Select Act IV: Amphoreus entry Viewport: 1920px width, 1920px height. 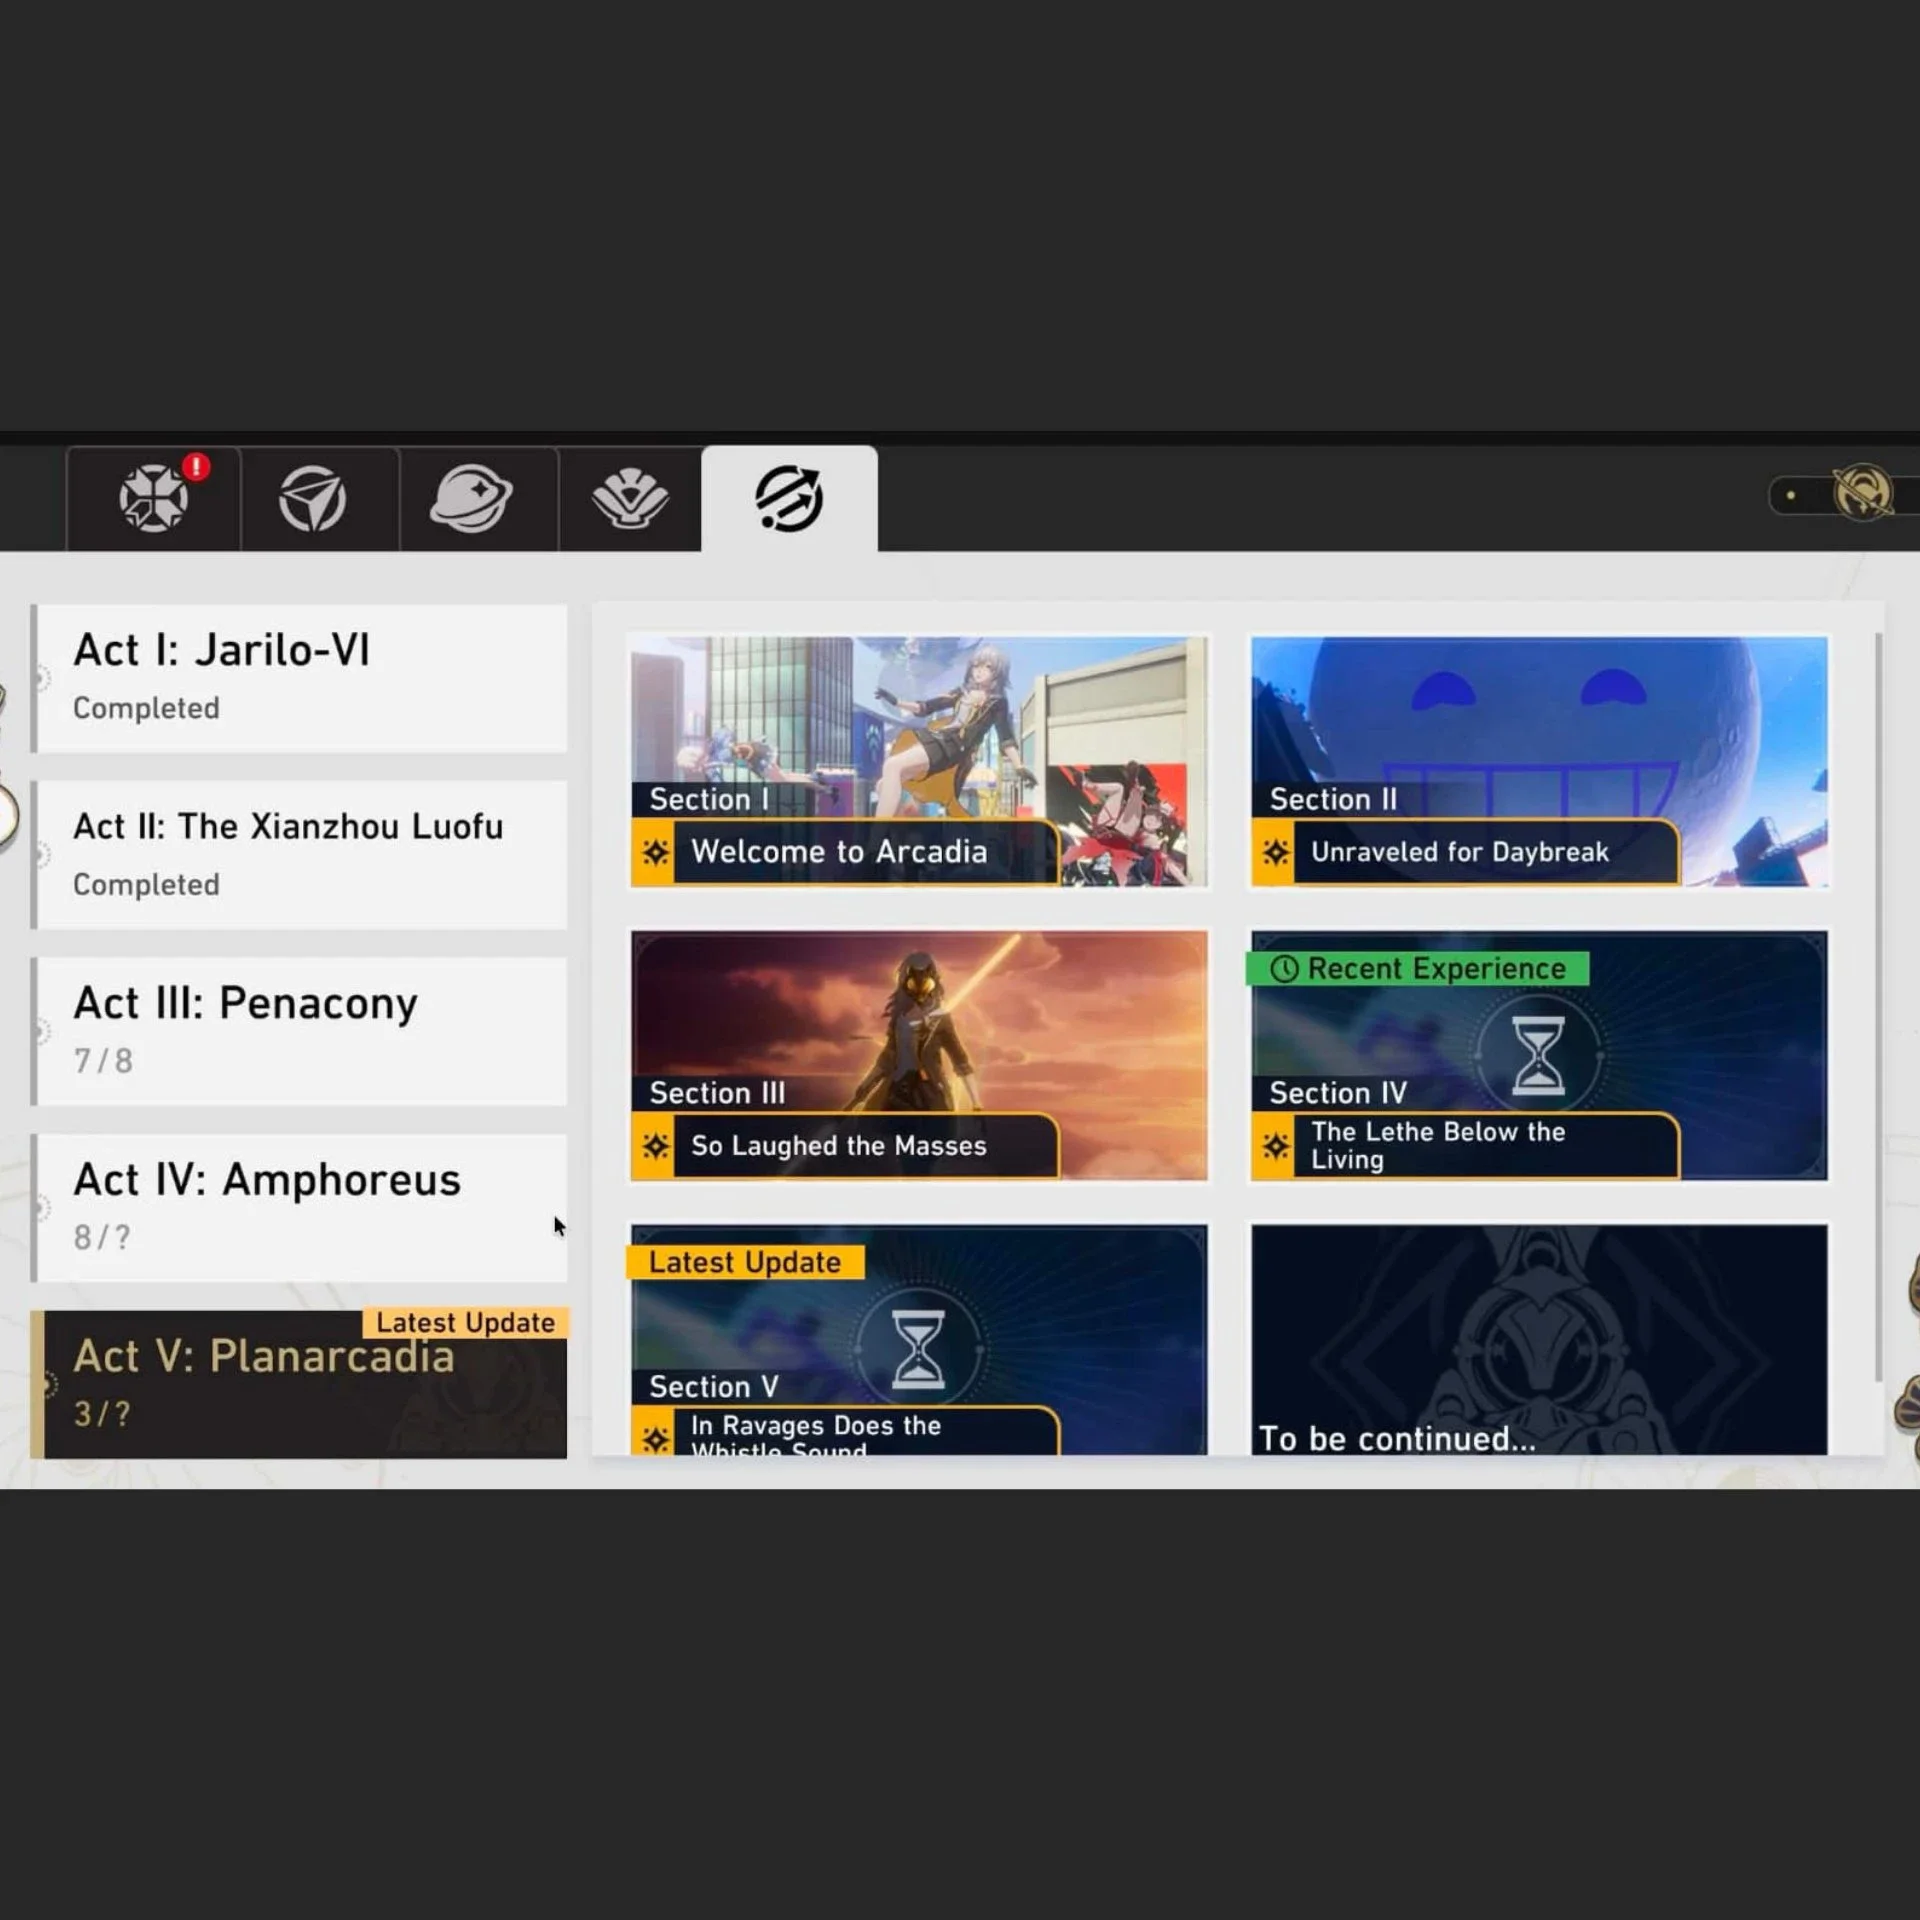299,1208
